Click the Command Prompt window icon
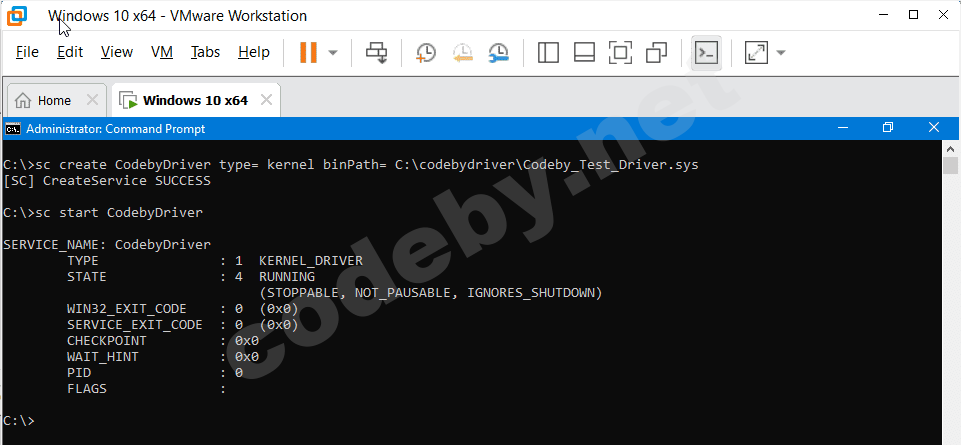 (x=13, y=129)
